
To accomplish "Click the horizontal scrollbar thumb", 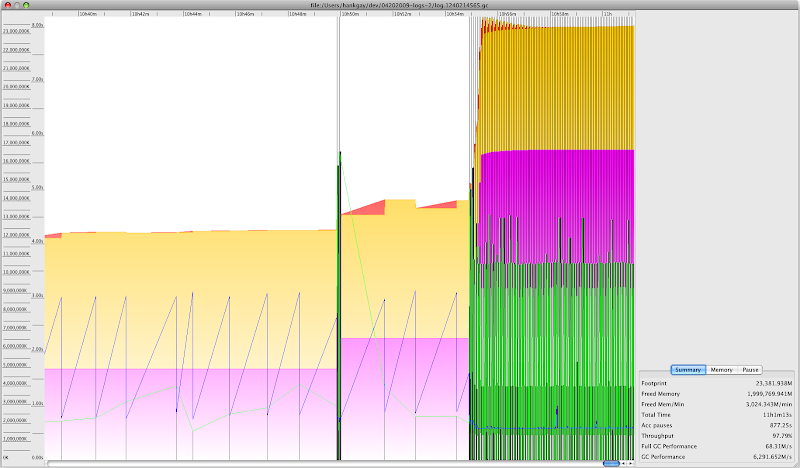I will point(610,463).
